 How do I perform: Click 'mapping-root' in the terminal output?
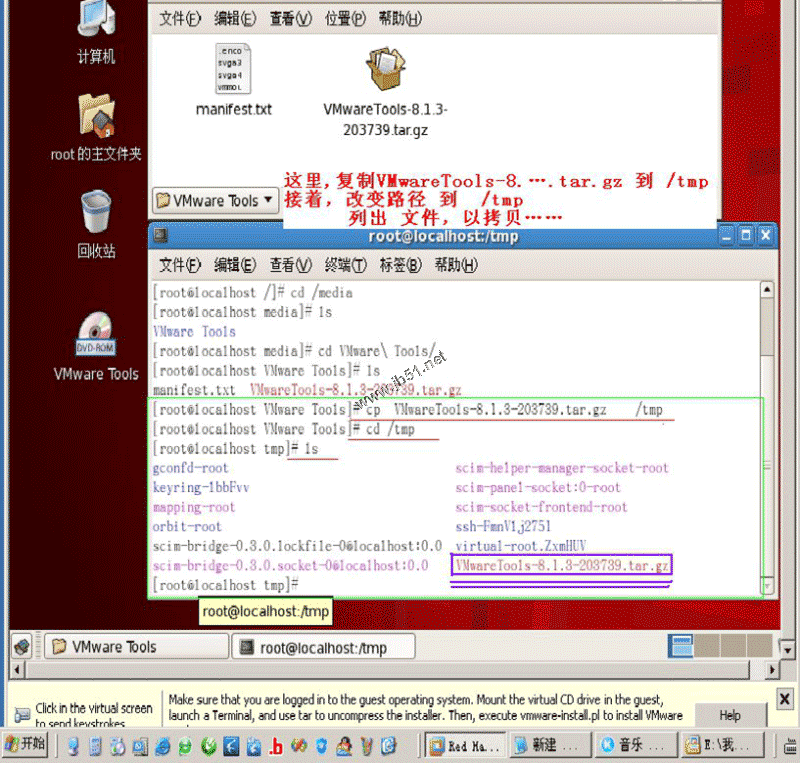[x=194, y=507]
